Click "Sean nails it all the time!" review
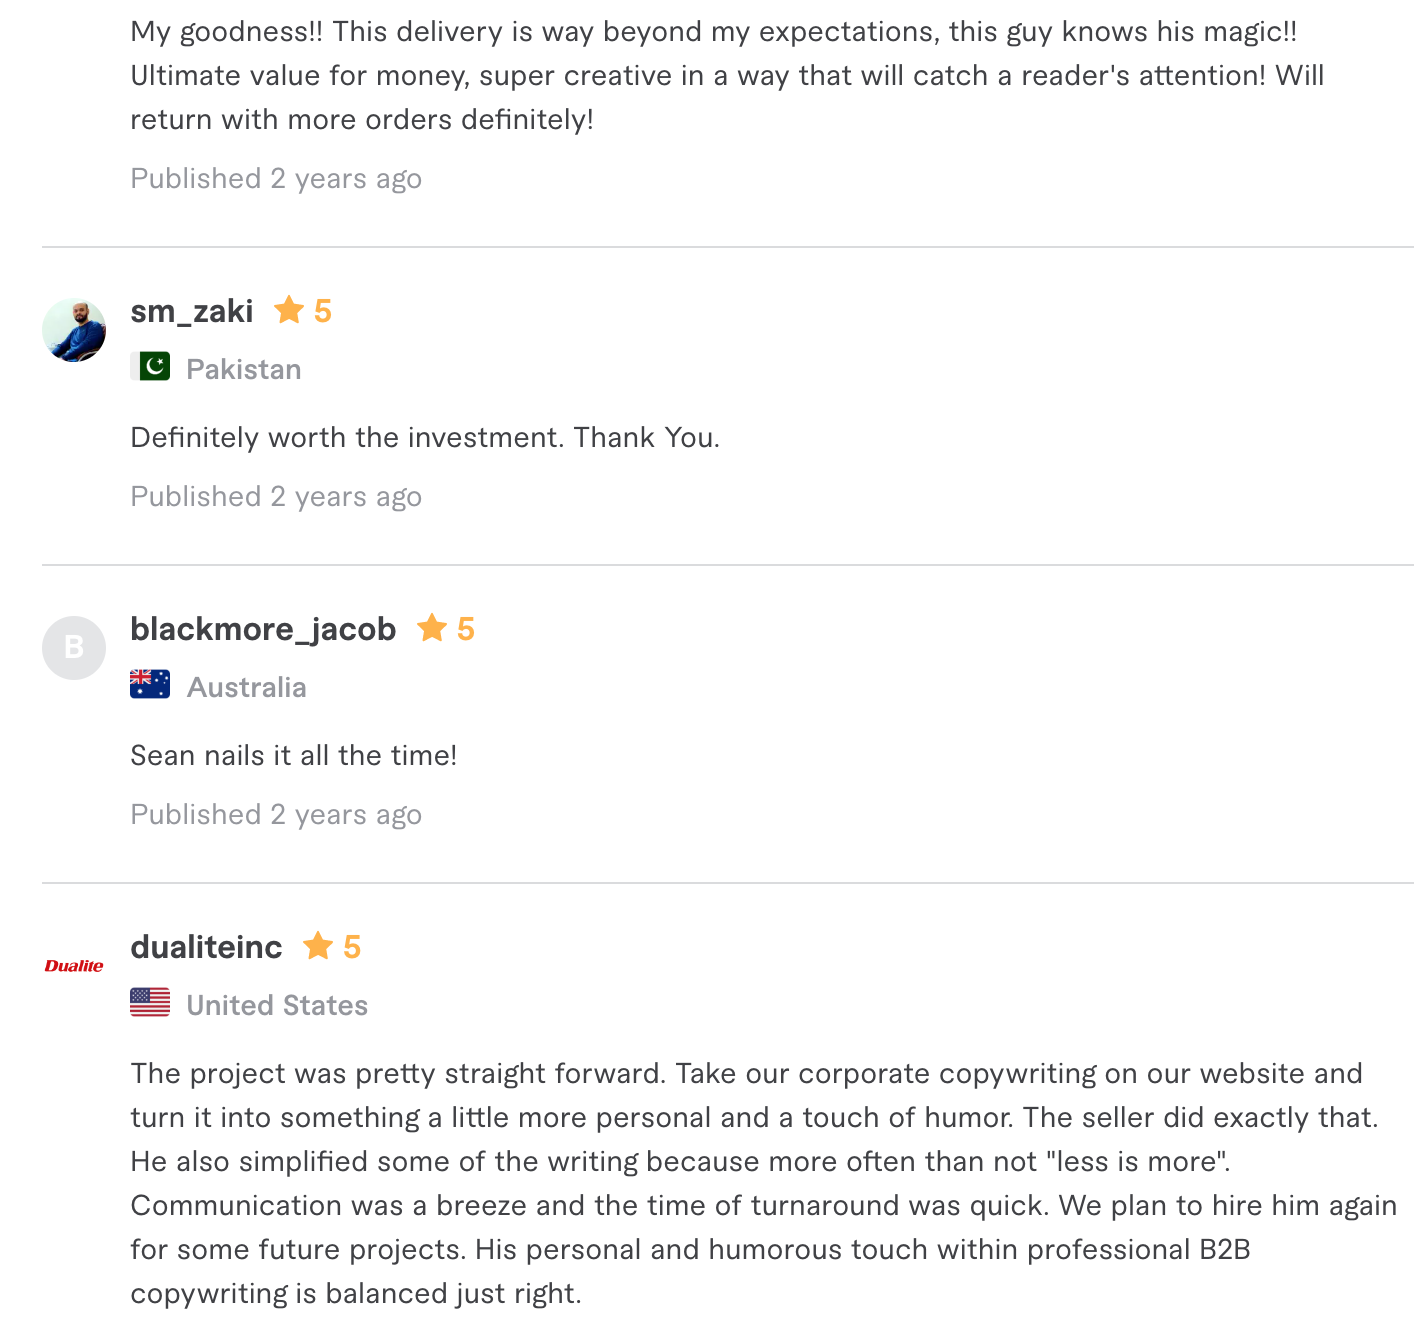1426x1320 pixels. pos(294,755)
